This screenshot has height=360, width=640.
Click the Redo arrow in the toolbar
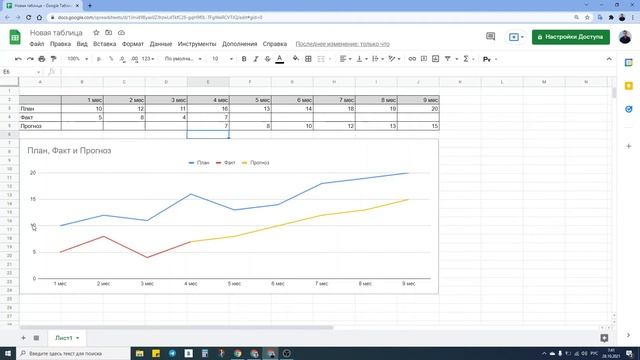point(30,59)
